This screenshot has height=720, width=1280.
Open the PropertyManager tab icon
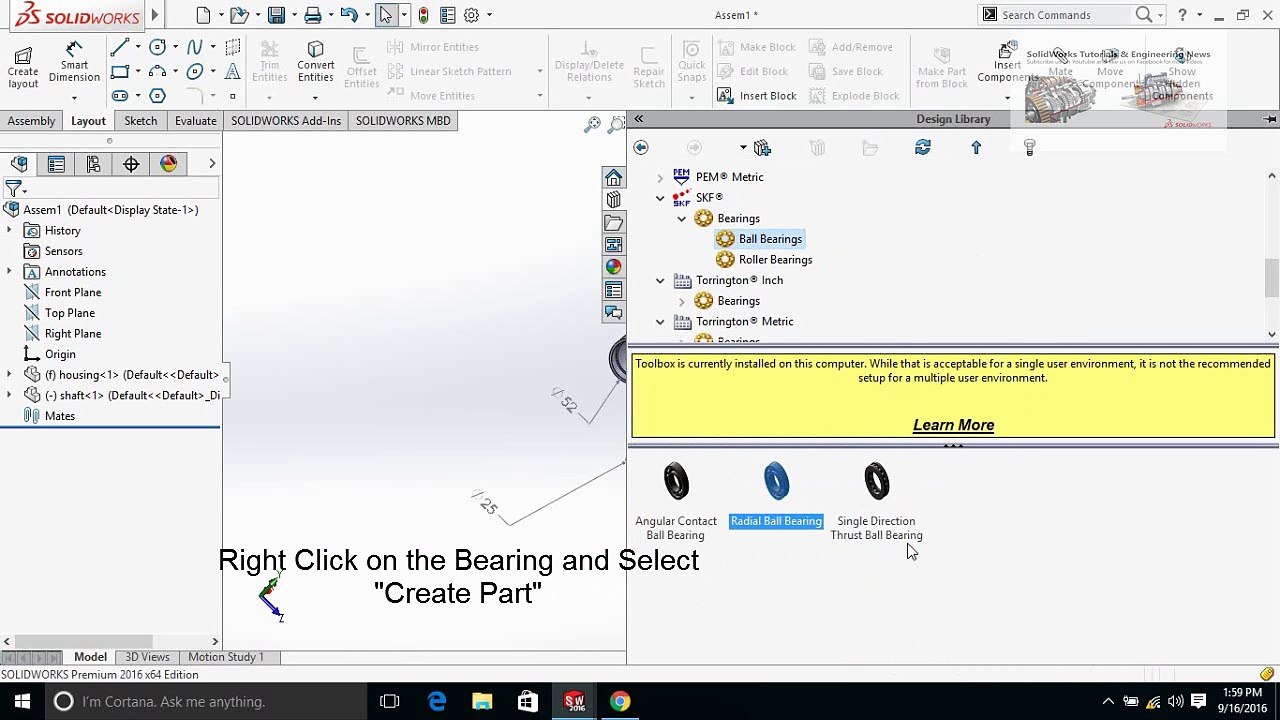[56, 164]
